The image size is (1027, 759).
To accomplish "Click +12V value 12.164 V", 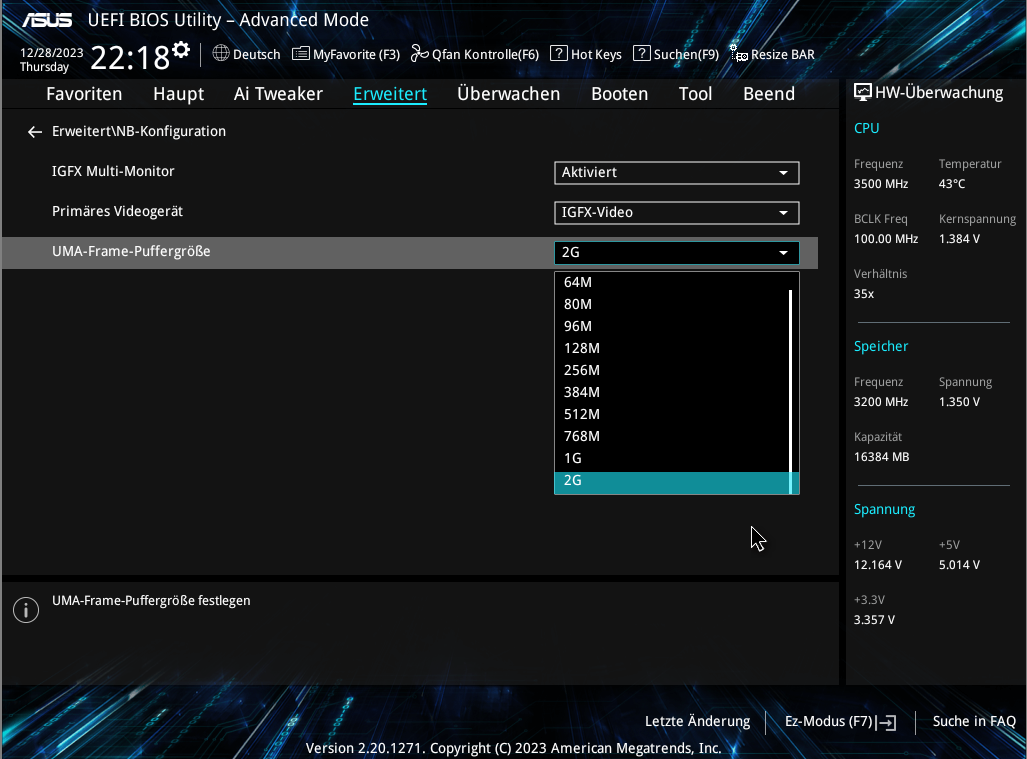I will [x=878, y=565].
